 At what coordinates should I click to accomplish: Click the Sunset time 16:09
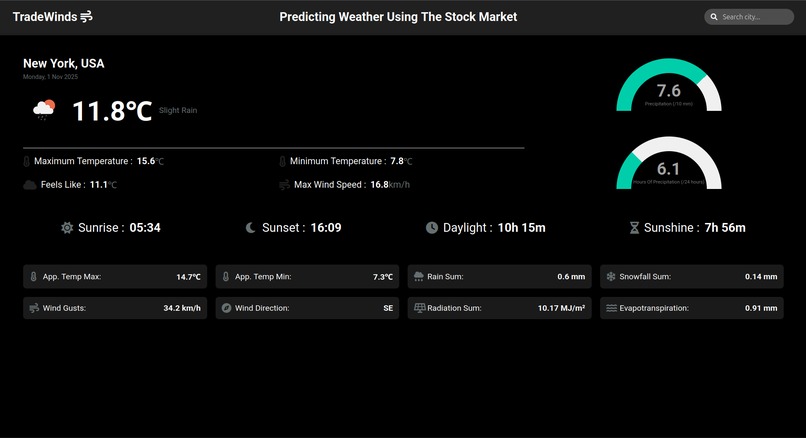pyautogui.click(x=326, y=228)
